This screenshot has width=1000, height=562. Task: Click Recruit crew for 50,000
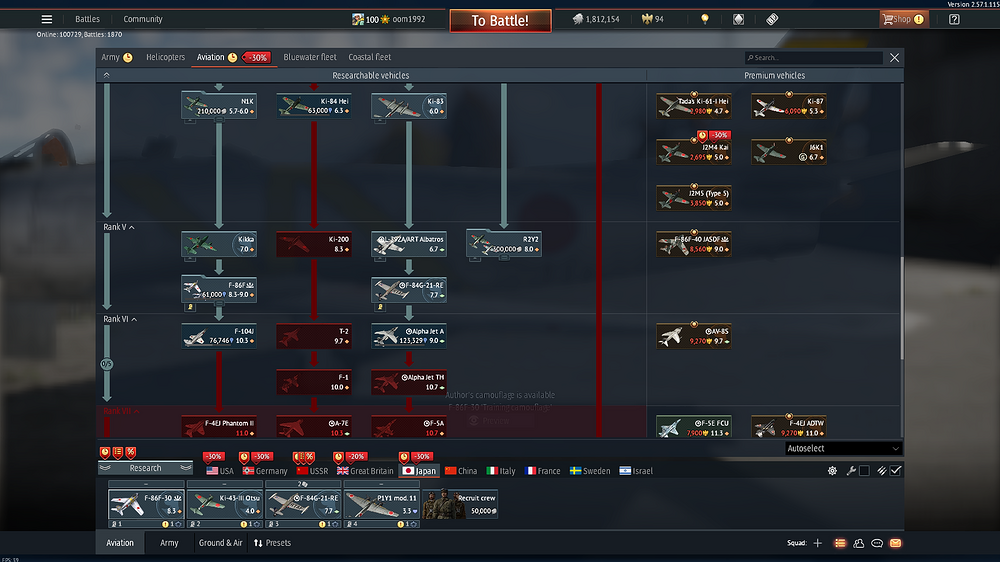pos(460,504)
